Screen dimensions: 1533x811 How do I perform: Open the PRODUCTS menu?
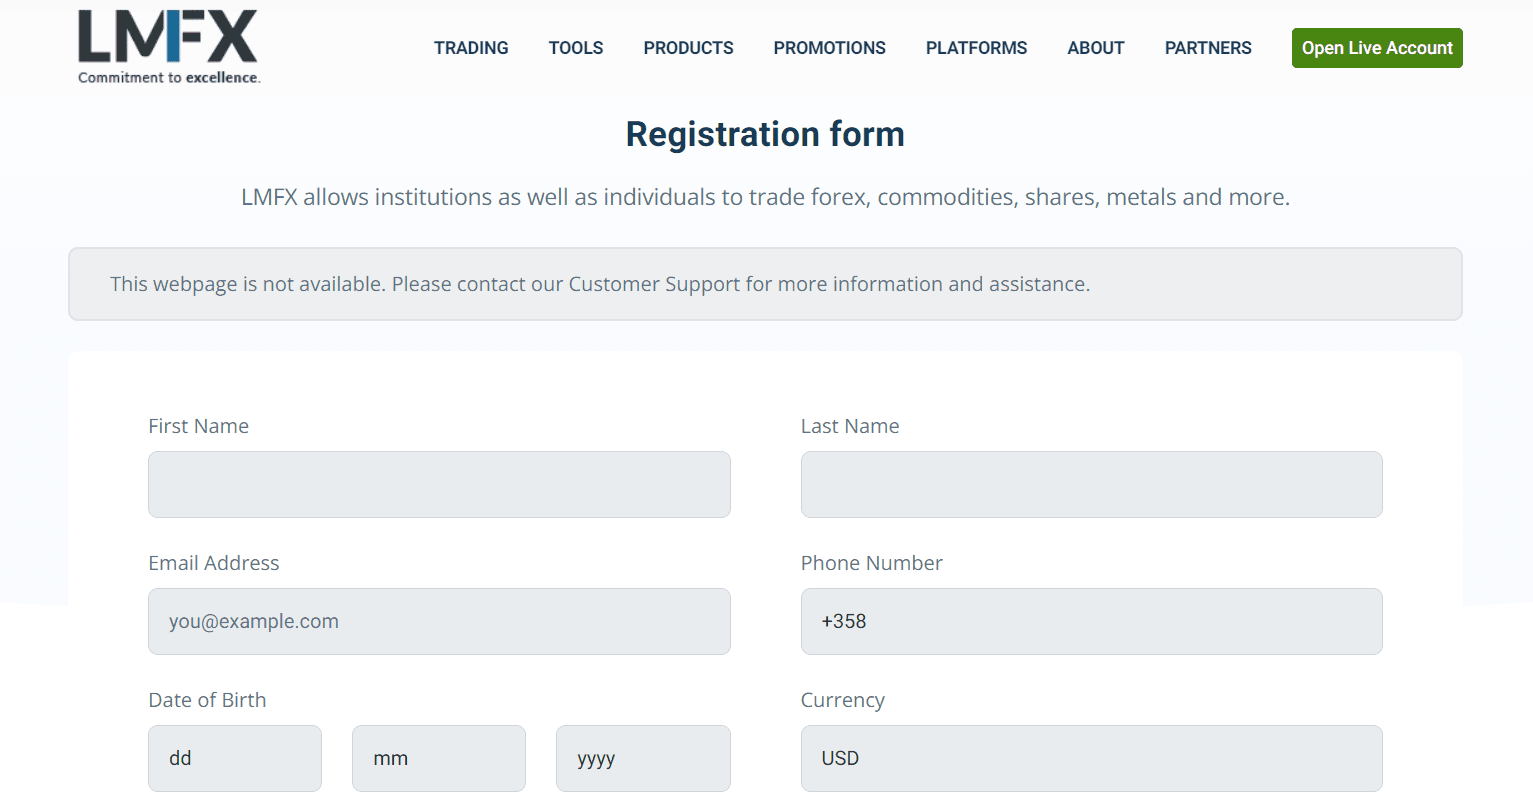tap(688, 48)
